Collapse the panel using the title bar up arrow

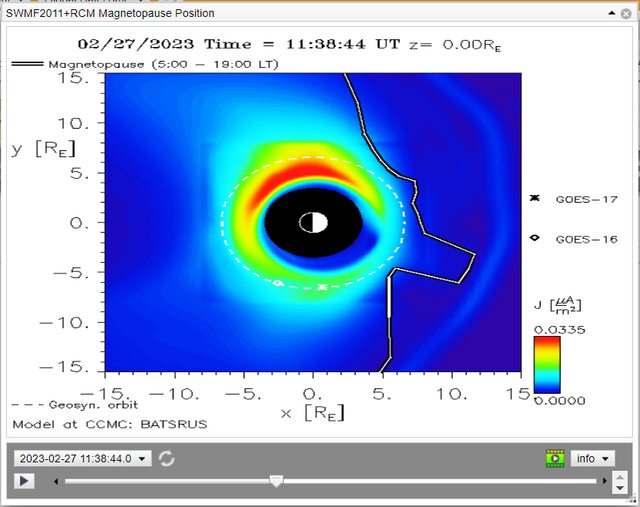(611, 13)
